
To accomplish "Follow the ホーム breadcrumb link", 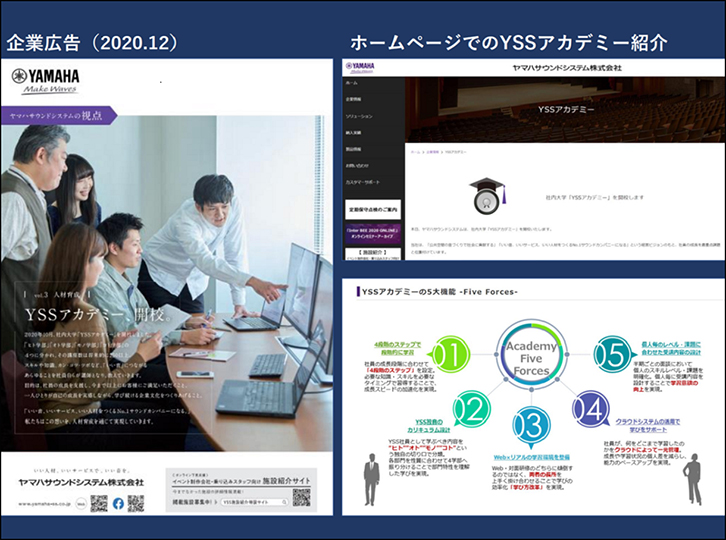I will pos(416,152).
